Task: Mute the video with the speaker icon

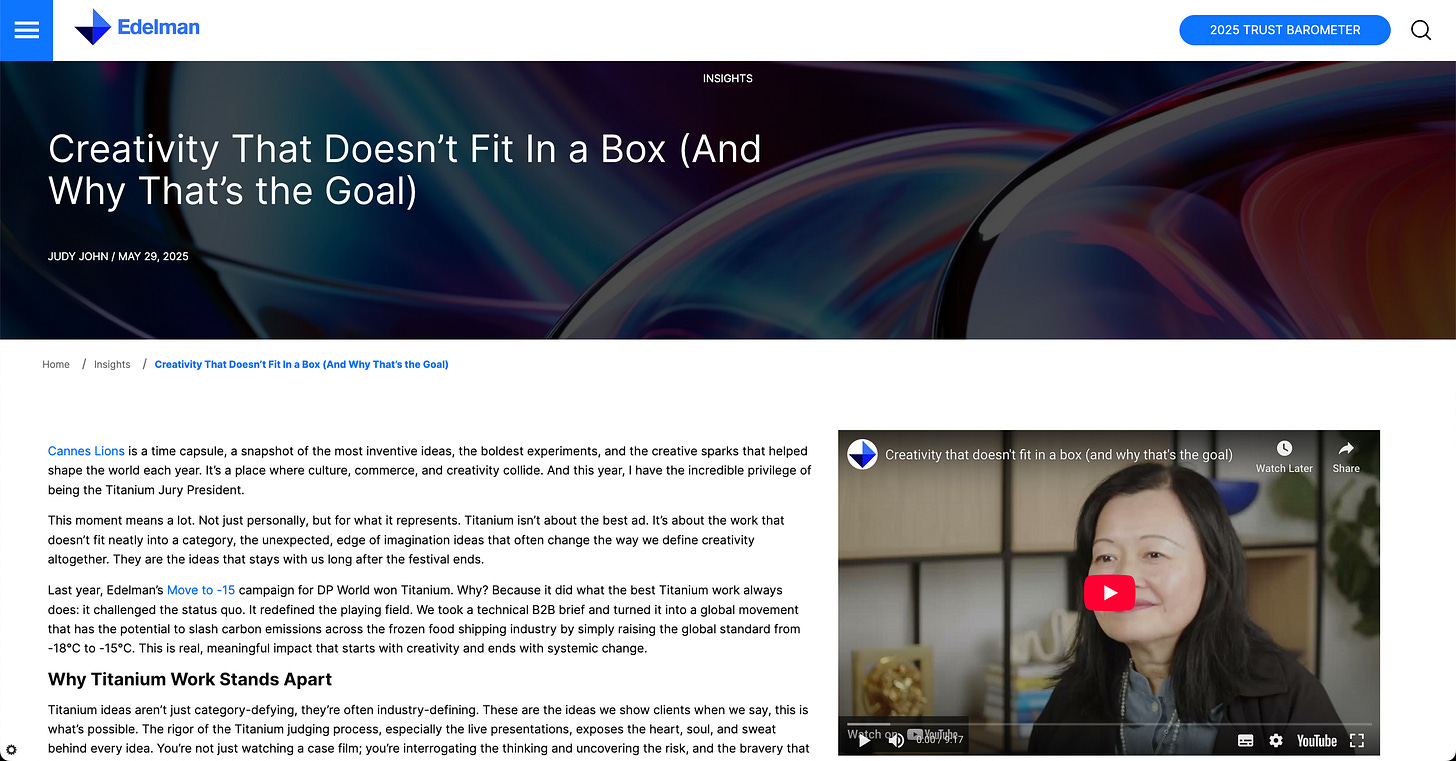Action: coord(896,741)
